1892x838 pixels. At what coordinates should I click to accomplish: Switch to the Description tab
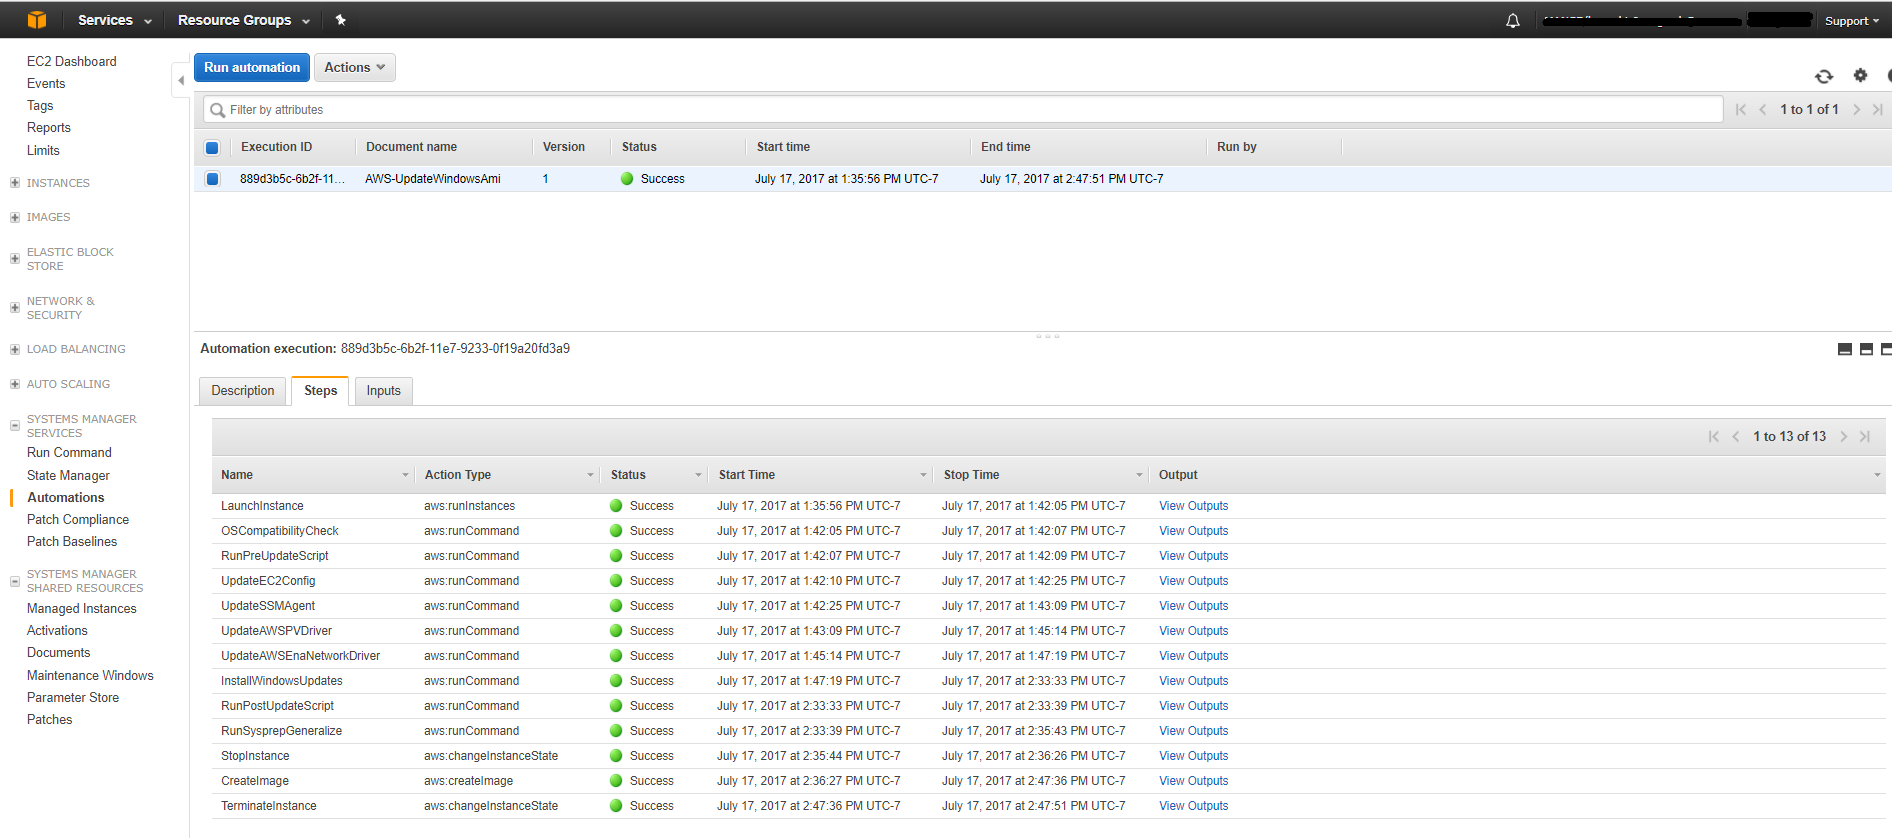click(243, 391)
